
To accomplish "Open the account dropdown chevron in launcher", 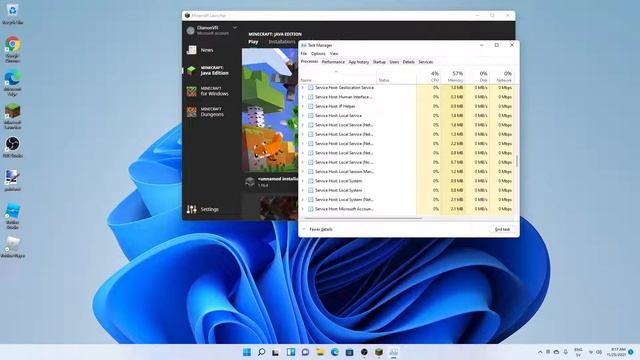I will 235,28.
